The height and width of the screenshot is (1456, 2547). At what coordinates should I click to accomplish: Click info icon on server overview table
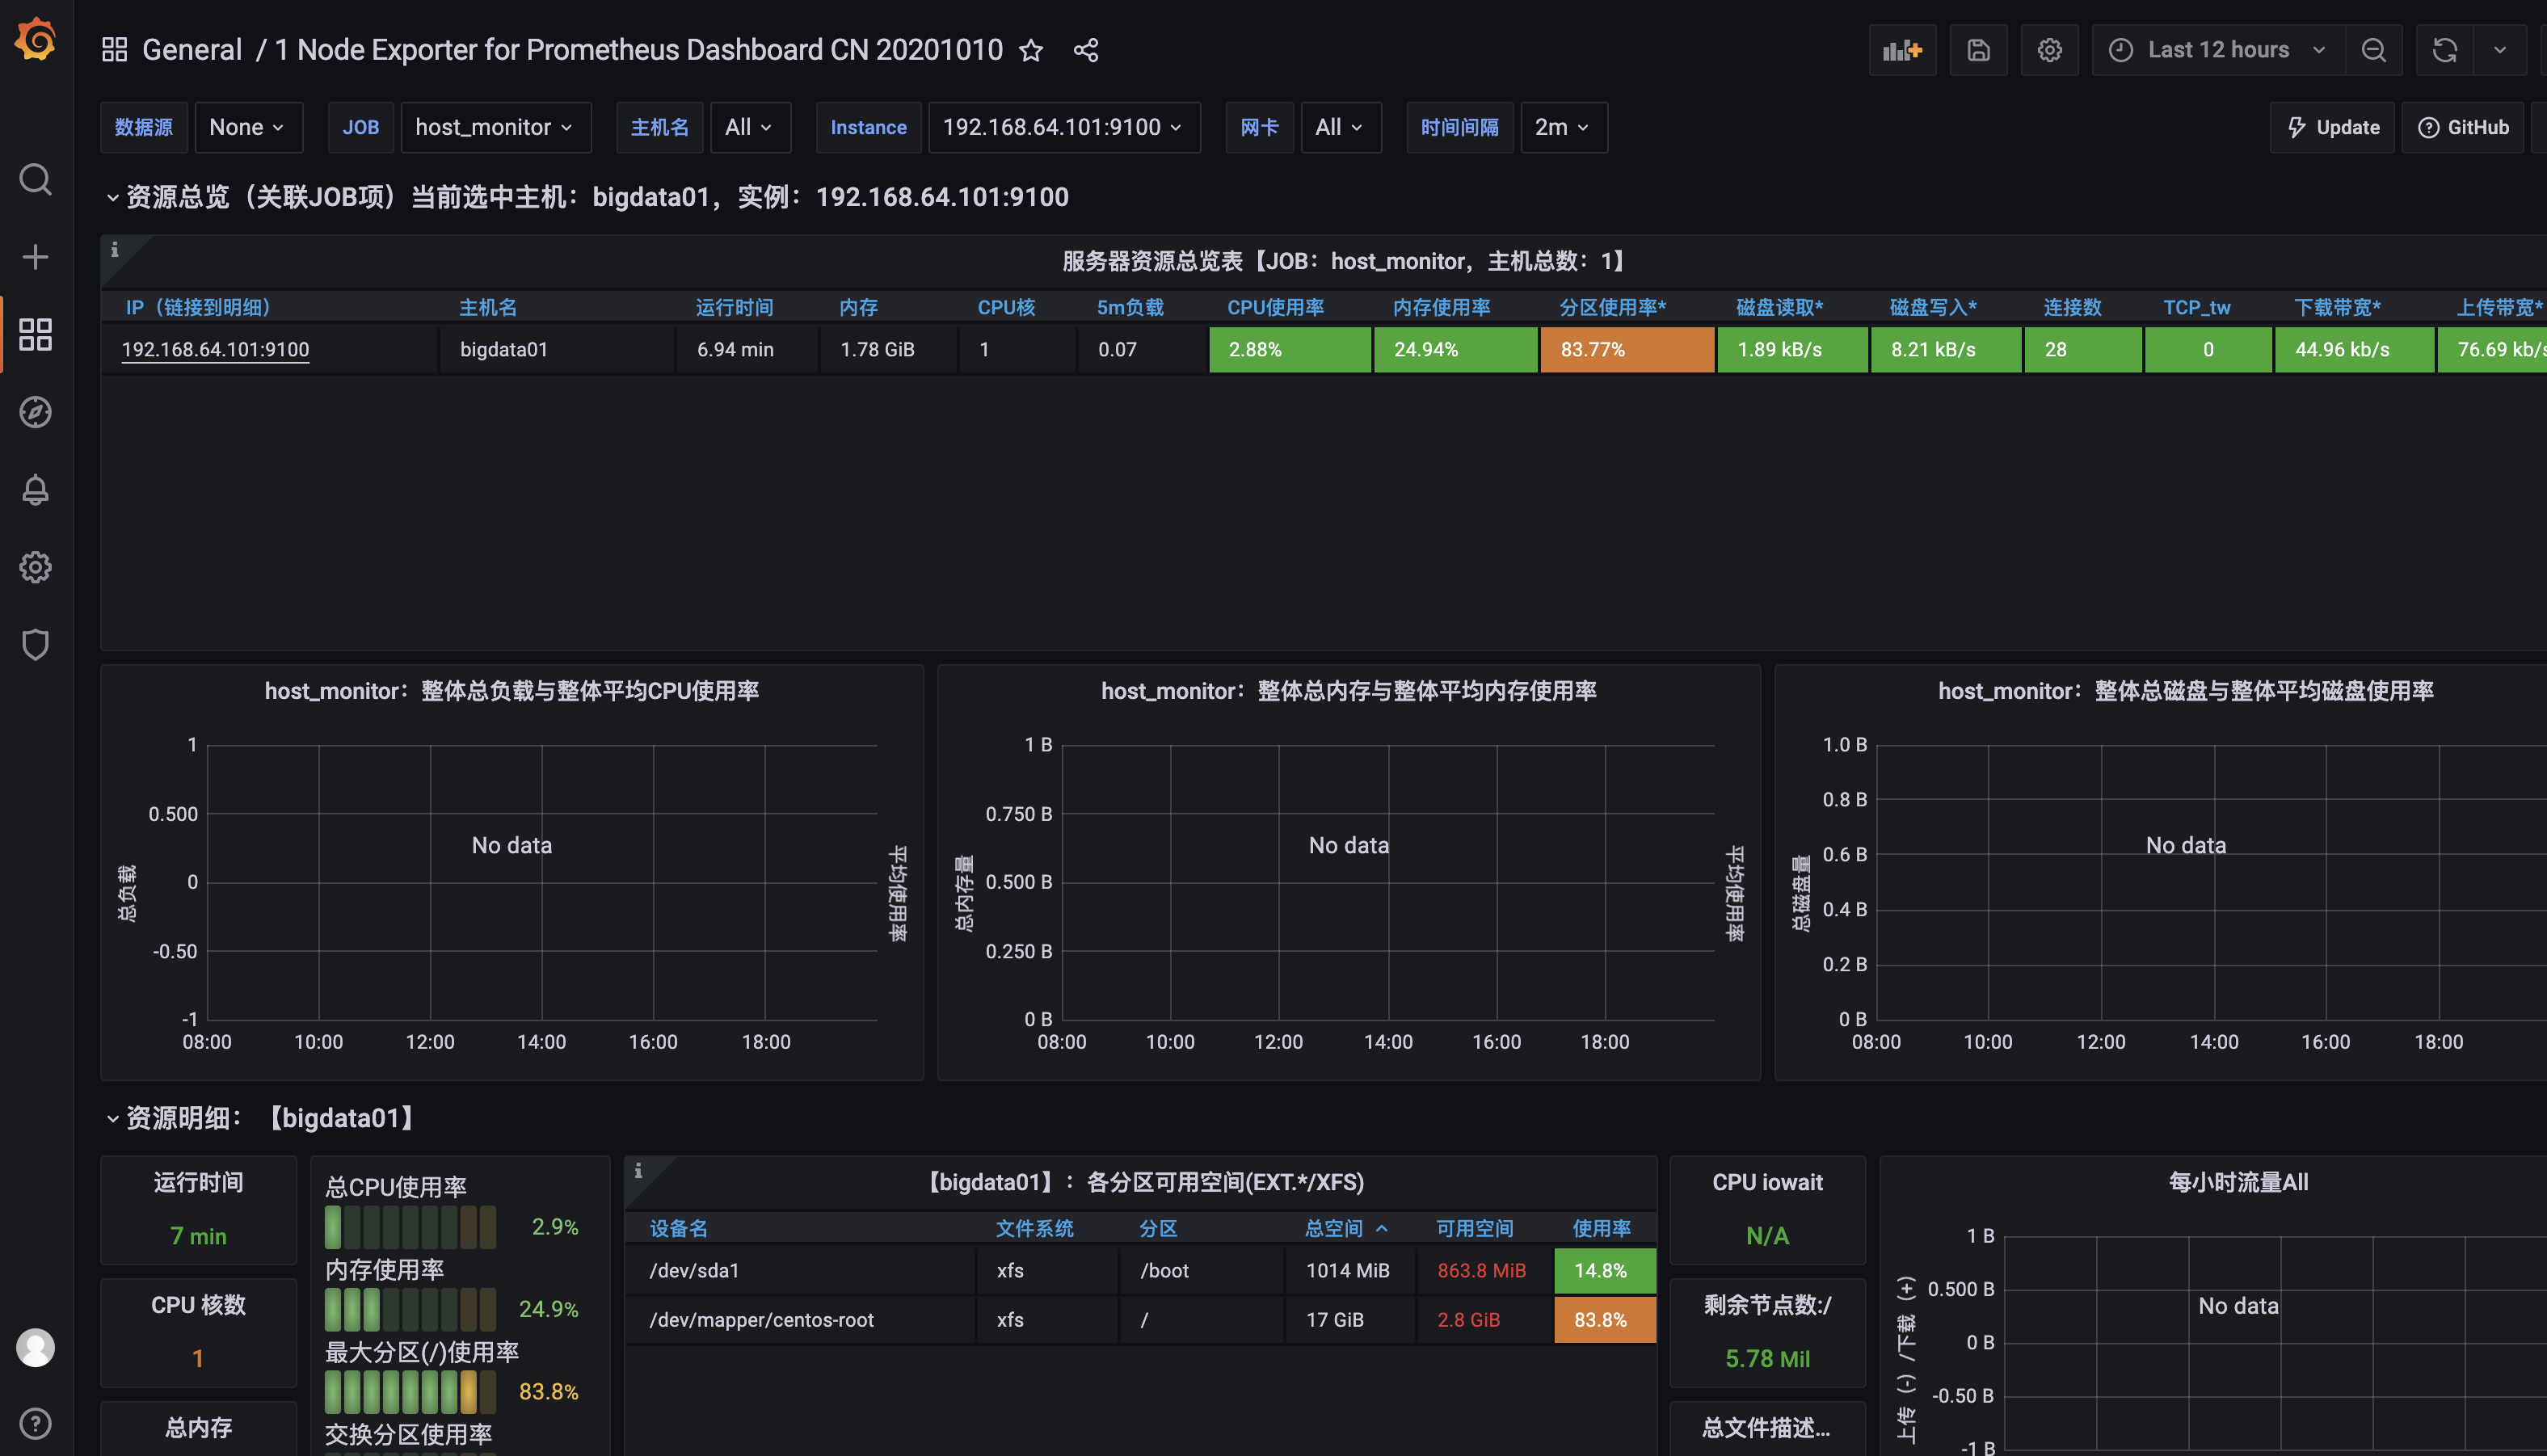point(115,250)
